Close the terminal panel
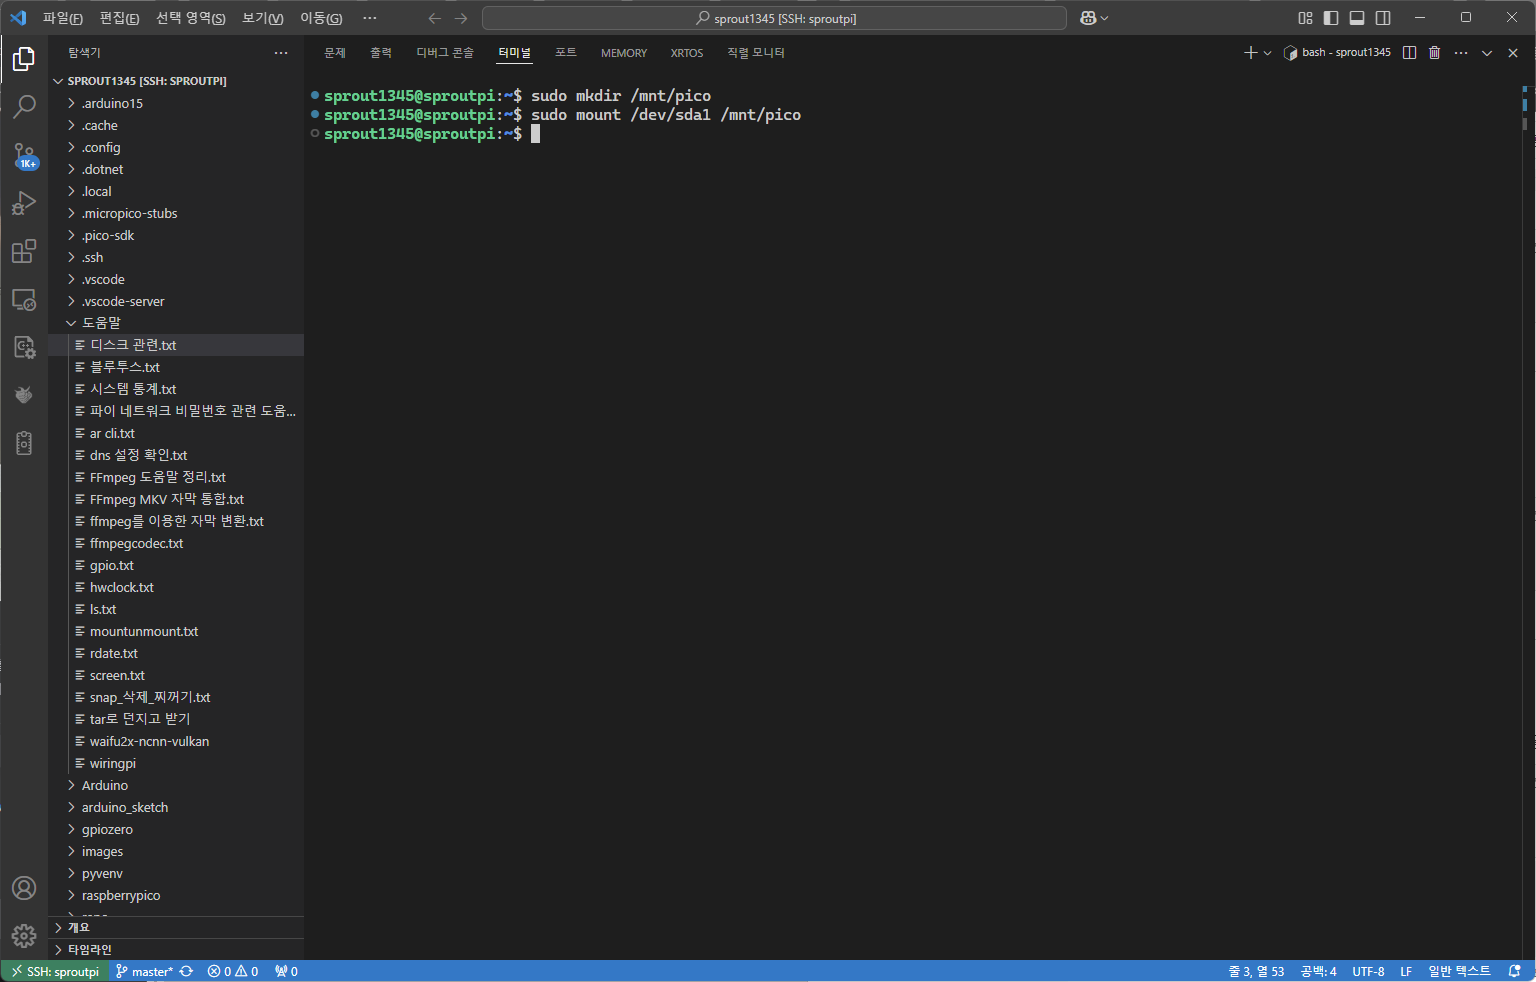The width and height of the screenshot is (1536, 982). pyautogui.click(x=1513, y=53)
